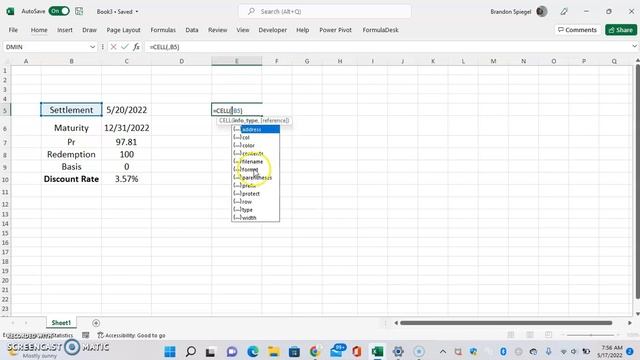Add a new sheet with plus icon
The image size is (640, 360).
(x=96, y=323)
